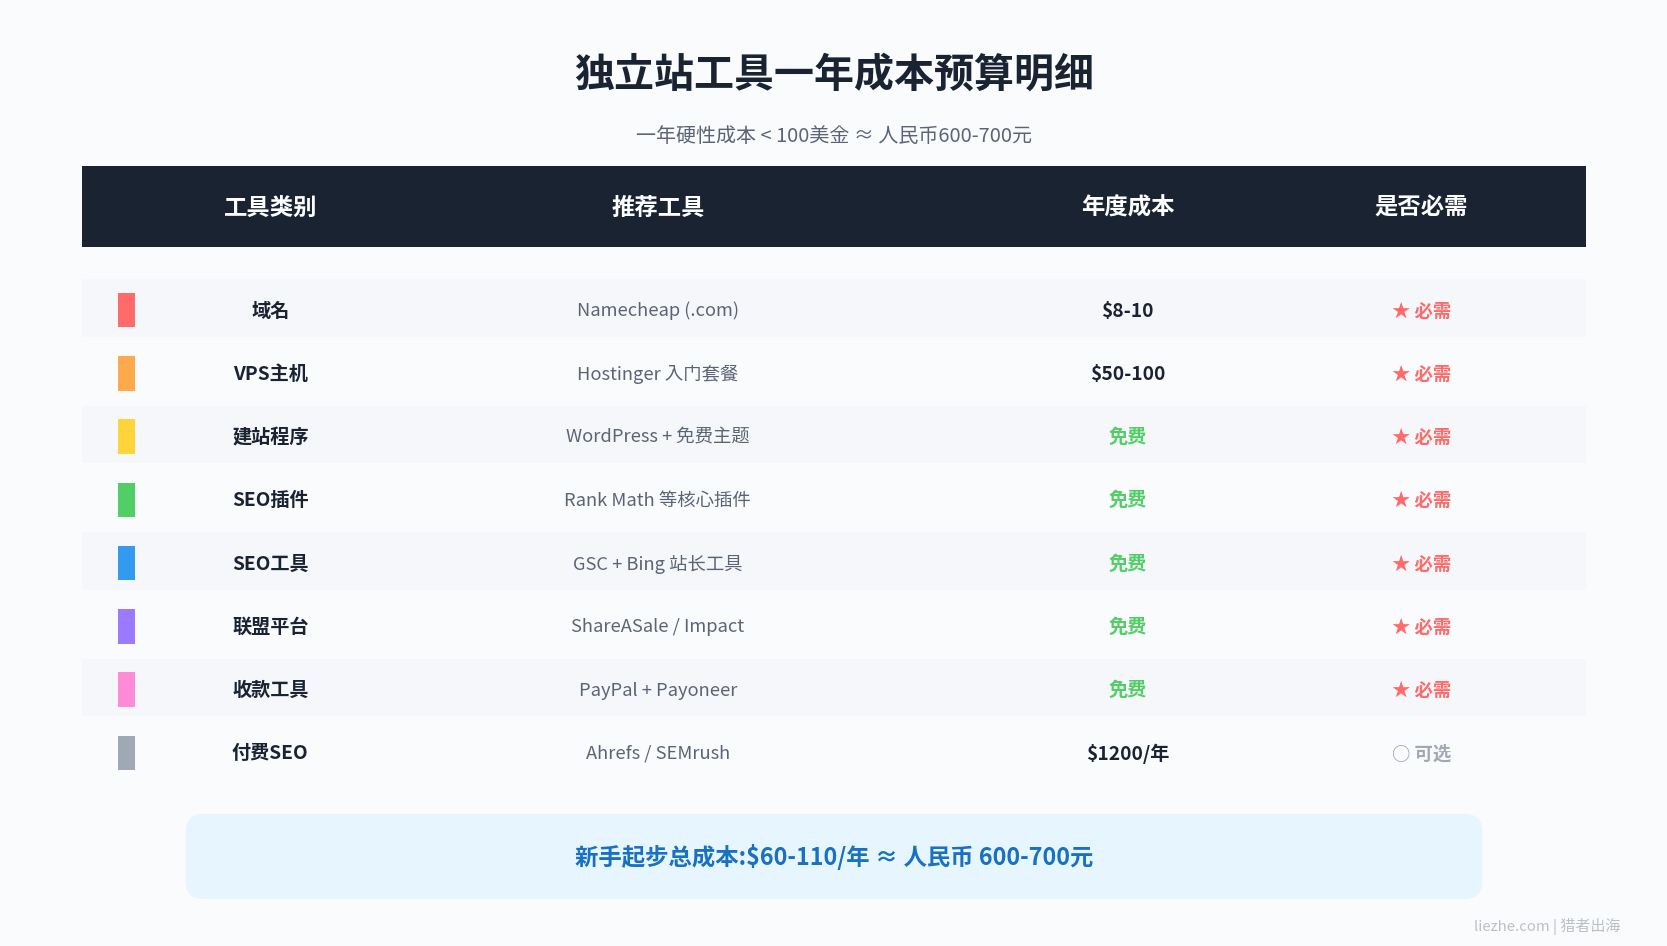Click 免费 in the 联盟平台 row
This screenshot has height=946, width=1667.
point(1128,626)
